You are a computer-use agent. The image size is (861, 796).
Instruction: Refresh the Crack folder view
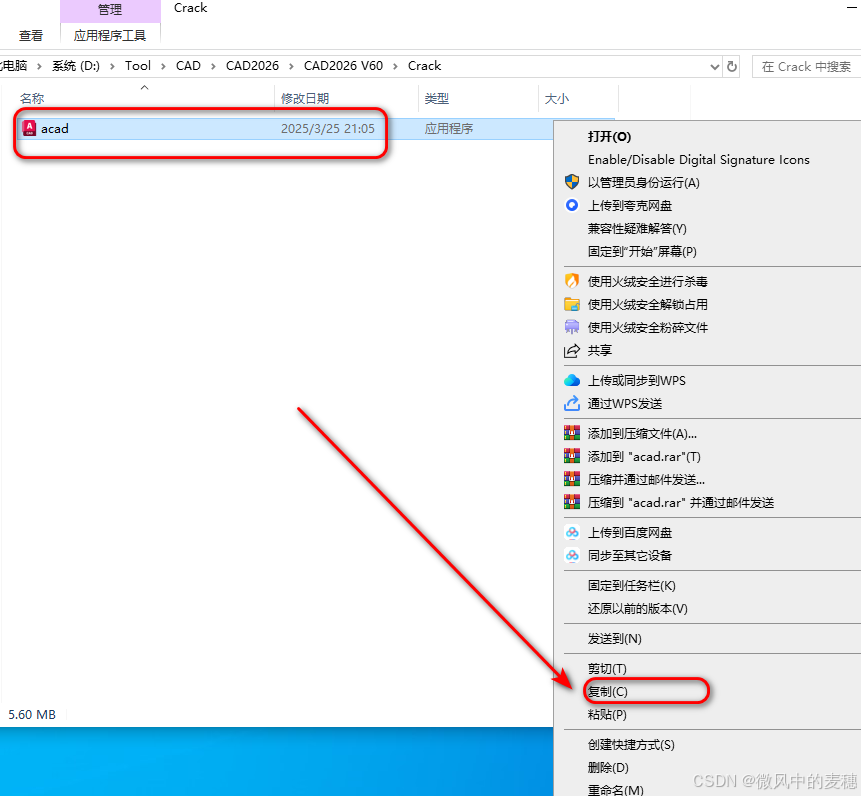coord(731,66)
